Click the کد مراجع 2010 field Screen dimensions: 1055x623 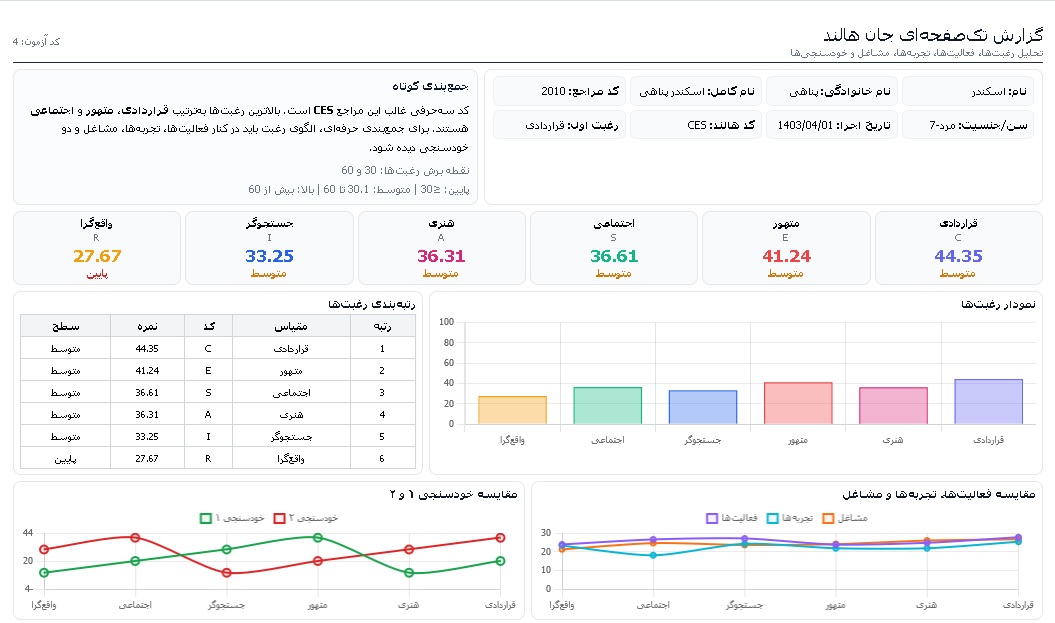click(559, 91)
